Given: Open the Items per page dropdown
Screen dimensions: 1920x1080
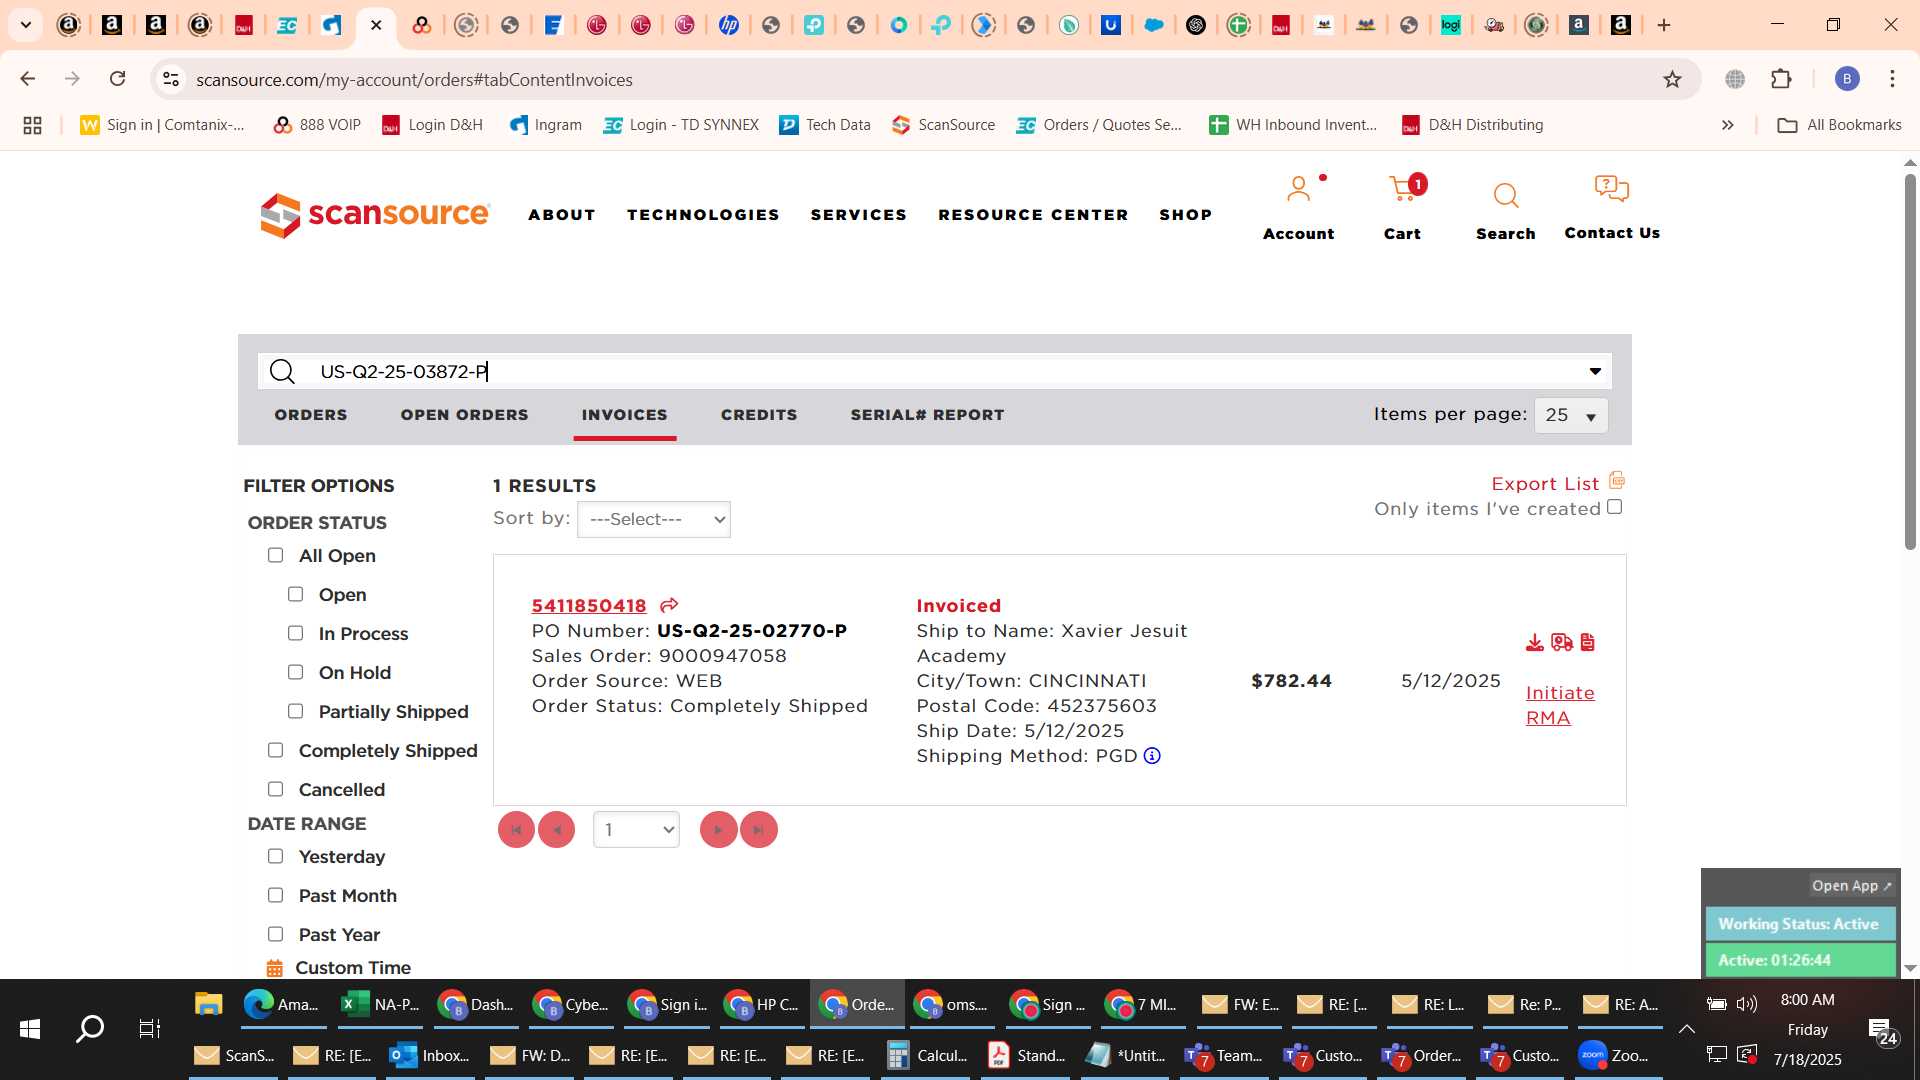Looking at the screenshot, I should (1571, 415).
